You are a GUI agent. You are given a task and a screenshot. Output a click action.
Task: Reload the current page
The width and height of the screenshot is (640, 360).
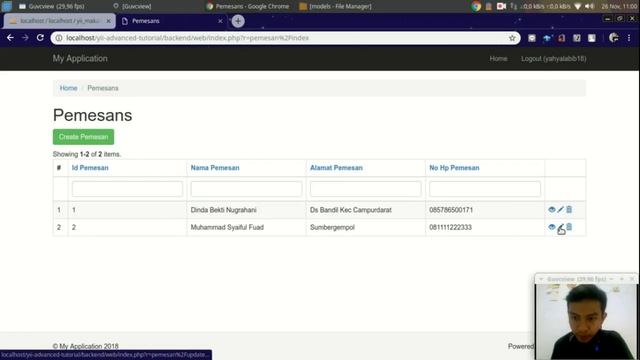[40, 38]
